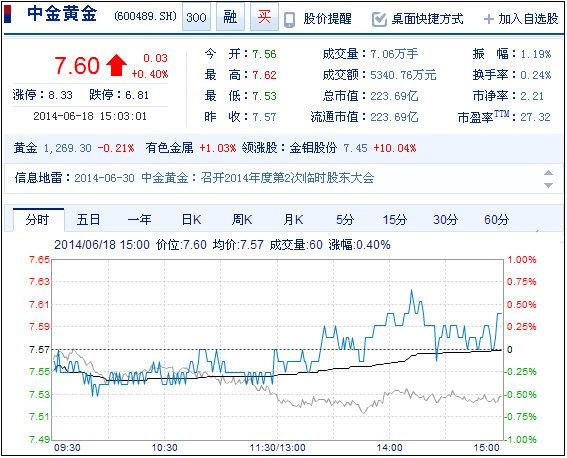567x458 pixels.
Task: Click the 信息地雷 up scroll arrow
Action: point(549,172)
